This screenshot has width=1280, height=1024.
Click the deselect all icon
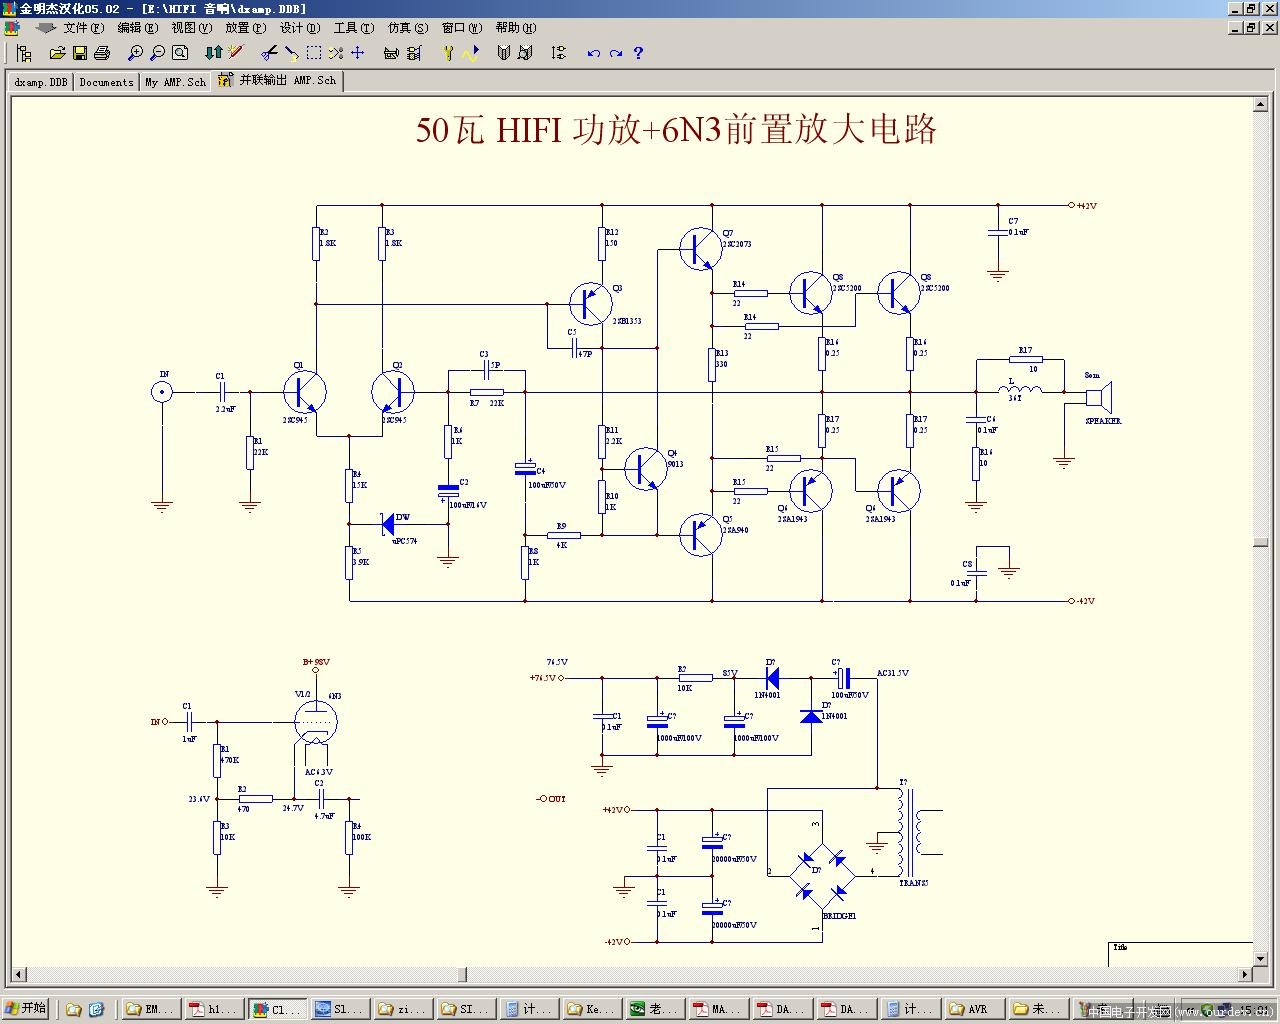point(336,52)
